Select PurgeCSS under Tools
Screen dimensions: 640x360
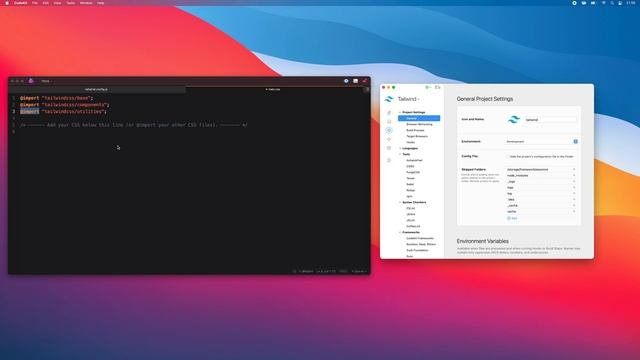[413, 172]
